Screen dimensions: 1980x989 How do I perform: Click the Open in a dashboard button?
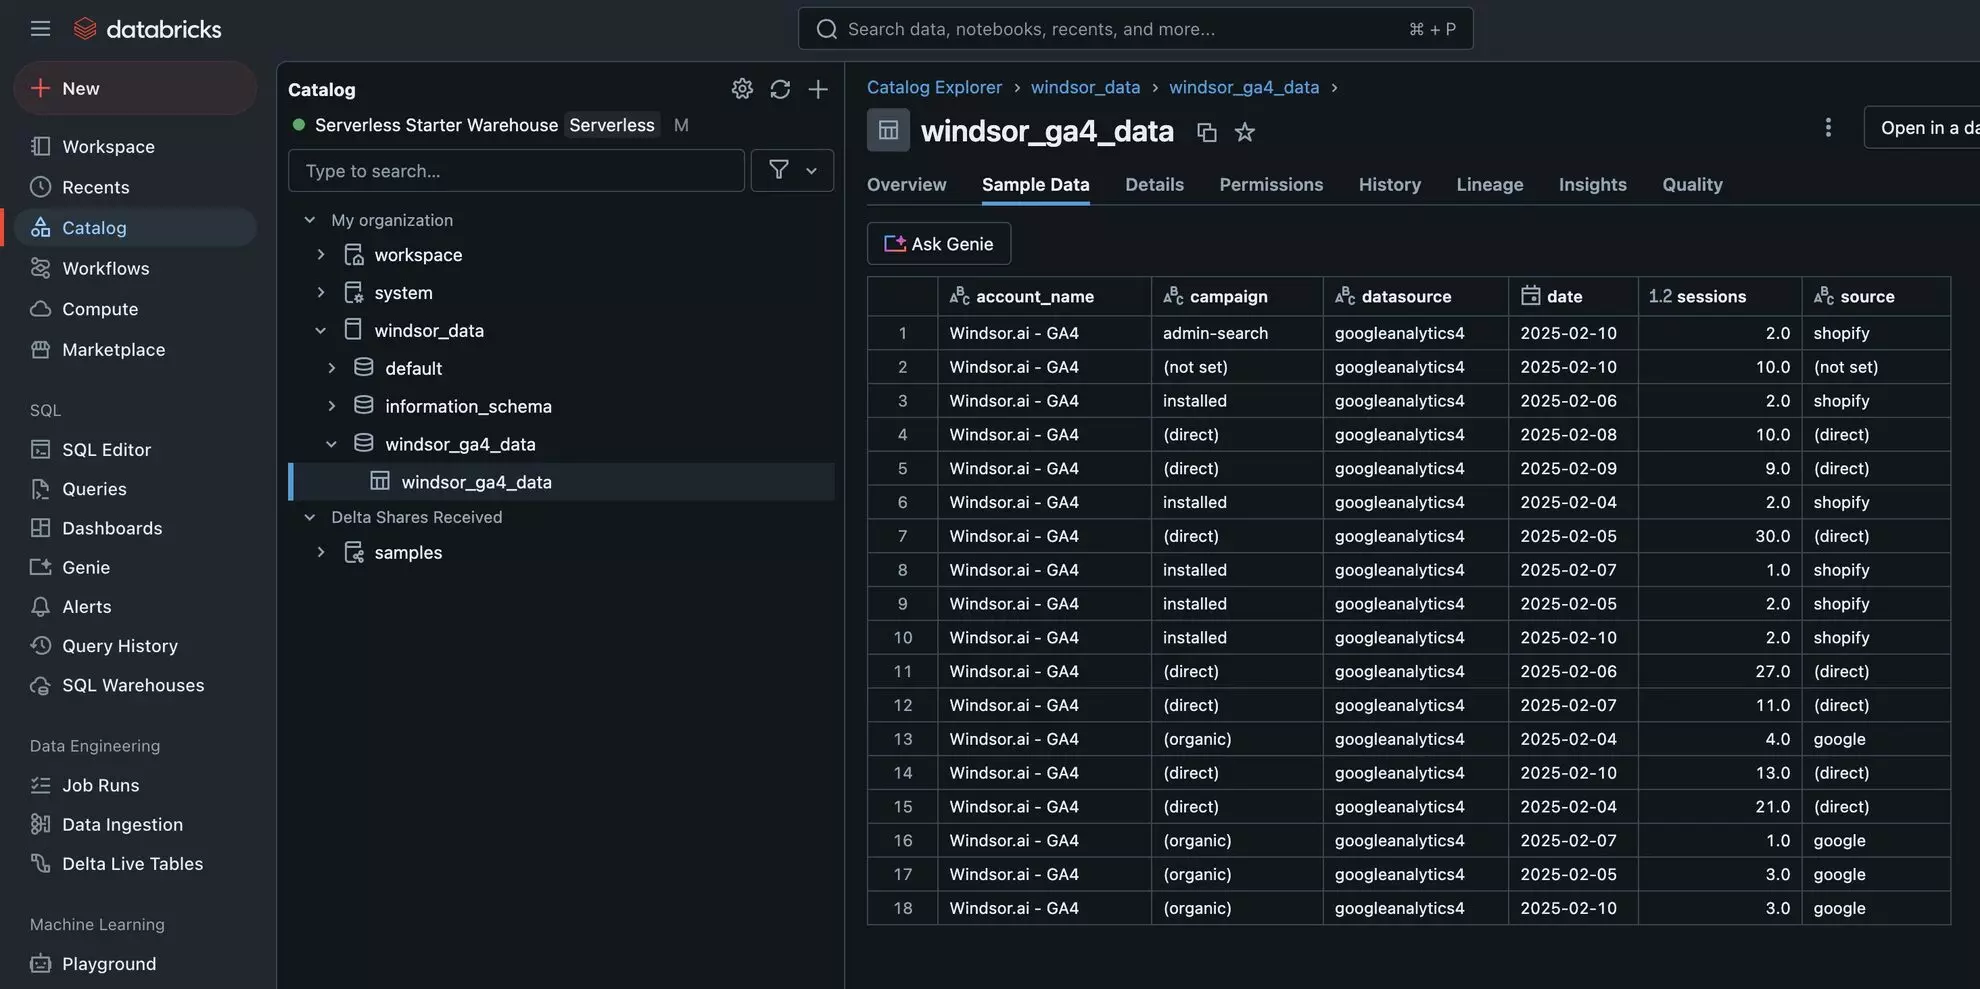pyautogui.click(x=1922, y=128)
